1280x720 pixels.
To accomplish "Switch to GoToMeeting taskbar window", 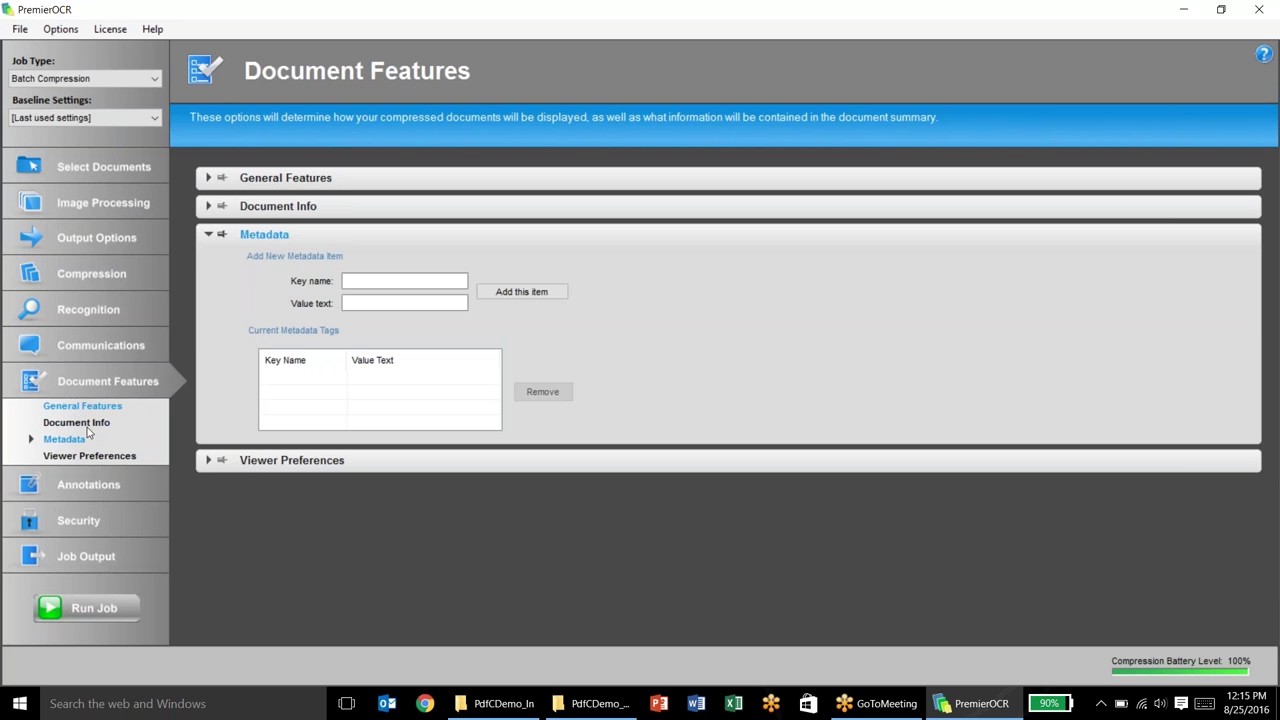I will pyautogui.click(x=877, y=703).
